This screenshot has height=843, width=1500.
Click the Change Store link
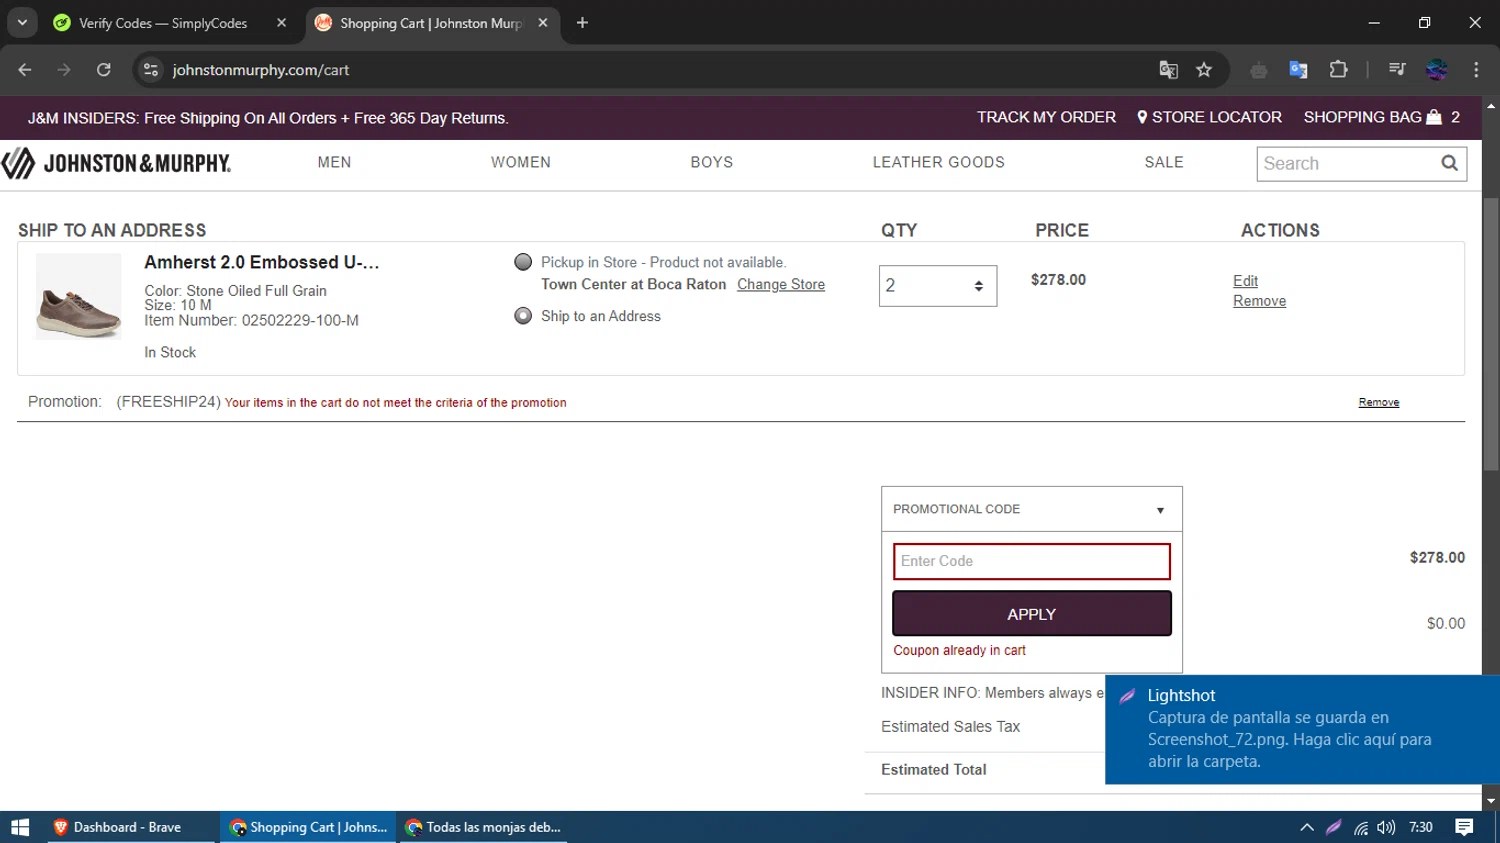781,284
